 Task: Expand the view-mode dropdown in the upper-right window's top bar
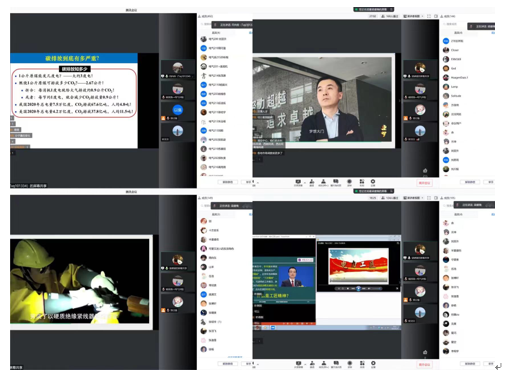tap(413, 16)
